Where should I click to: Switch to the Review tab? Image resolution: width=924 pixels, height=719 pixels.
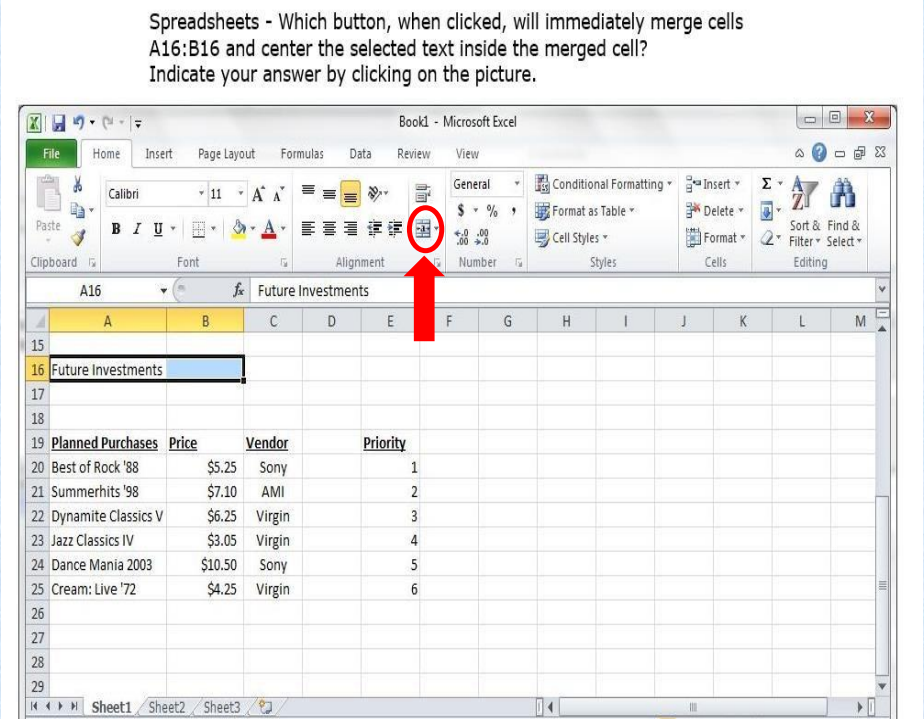coord(413,154)
